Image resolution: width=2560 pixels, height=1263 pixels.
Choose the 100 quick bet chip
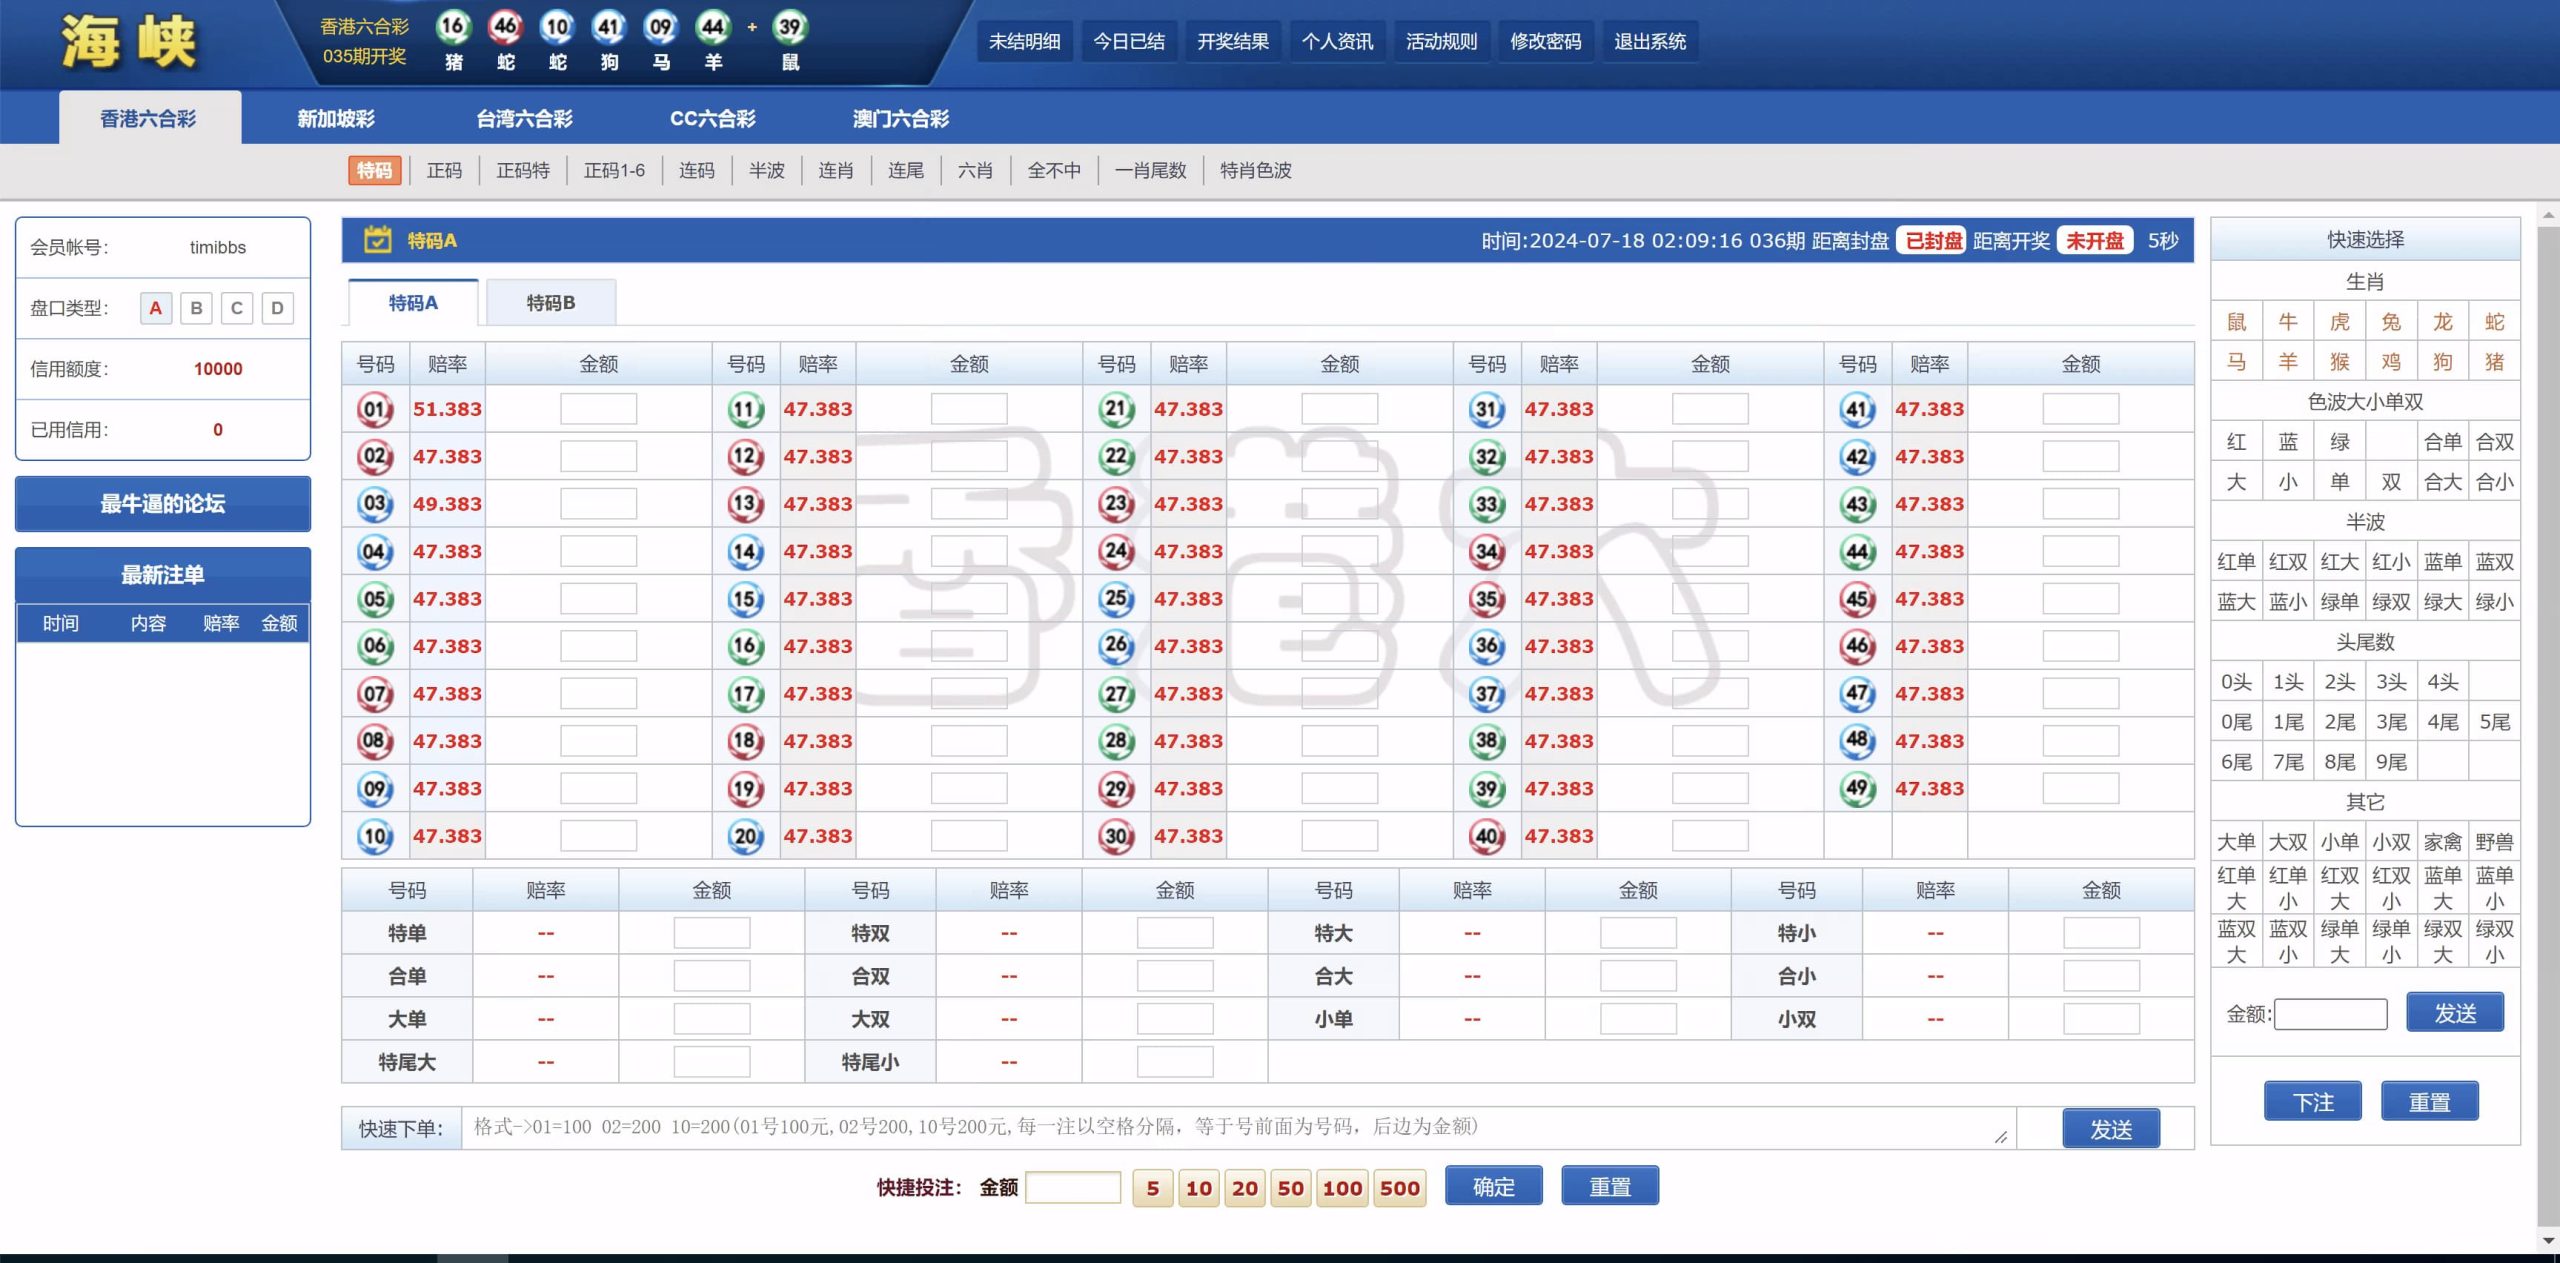click(1342, 1188)
